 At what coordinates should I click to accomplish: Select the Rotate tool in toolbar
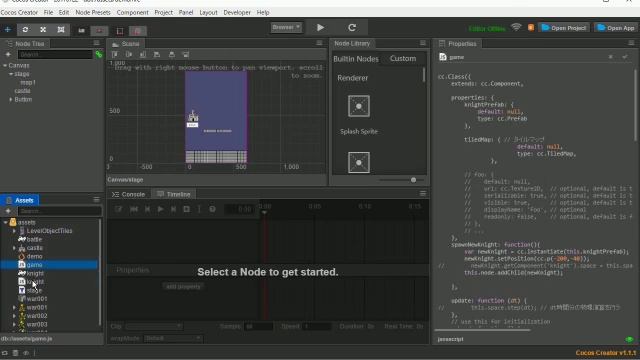pyautogui.click(x=25, y=29)
